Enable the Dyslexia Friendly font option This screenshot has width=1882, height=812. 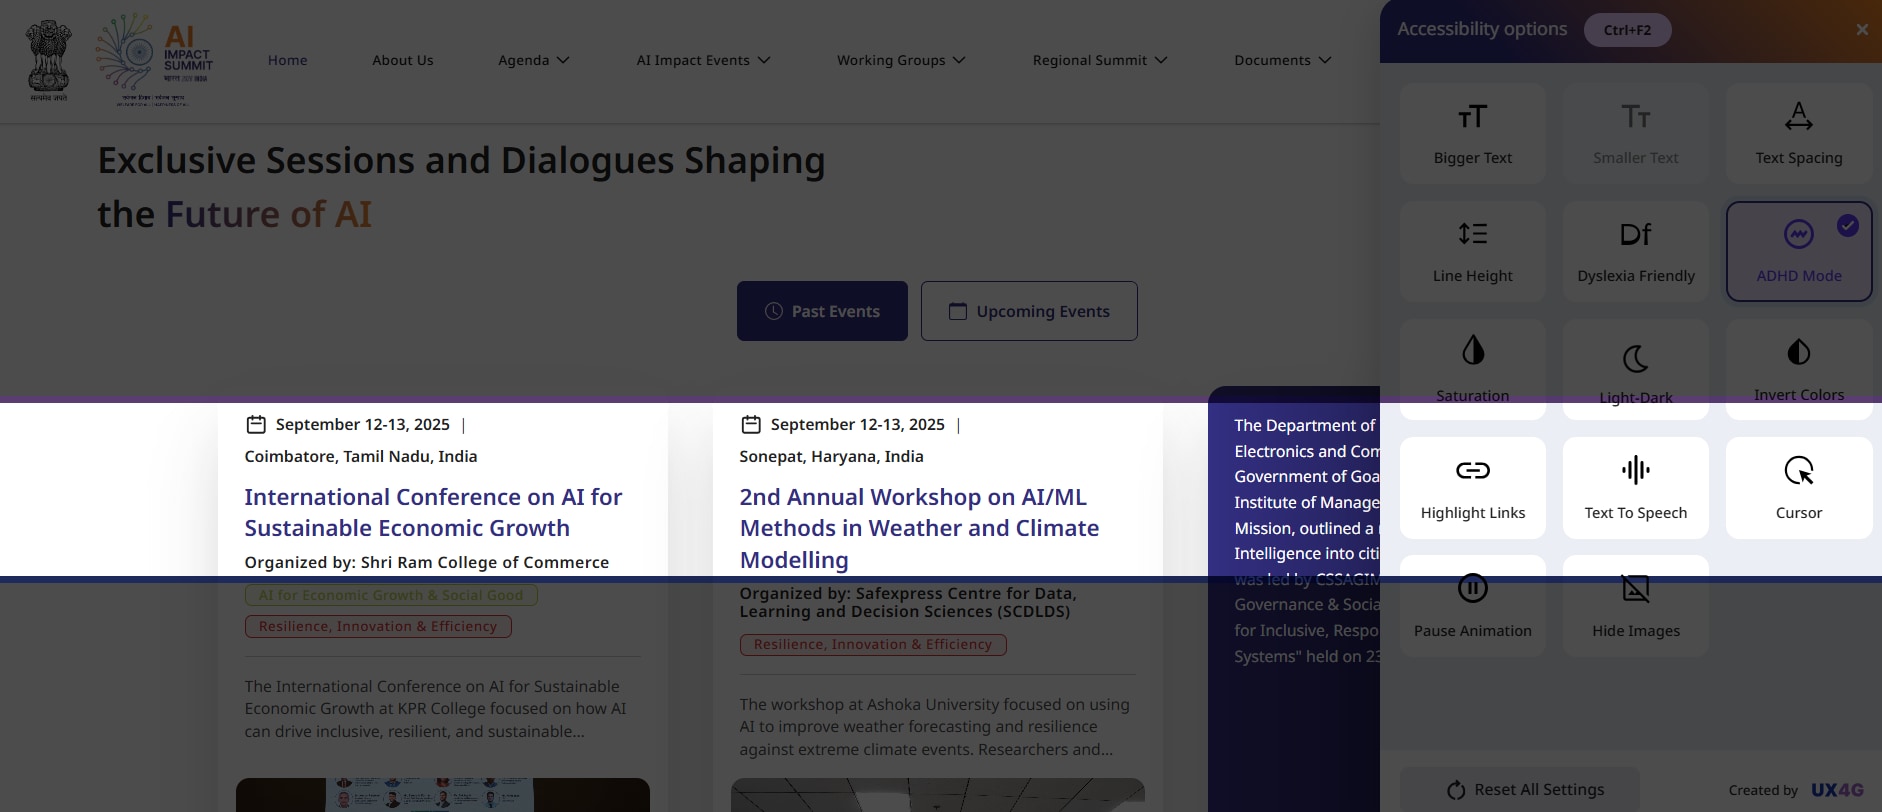(1635, 250)
